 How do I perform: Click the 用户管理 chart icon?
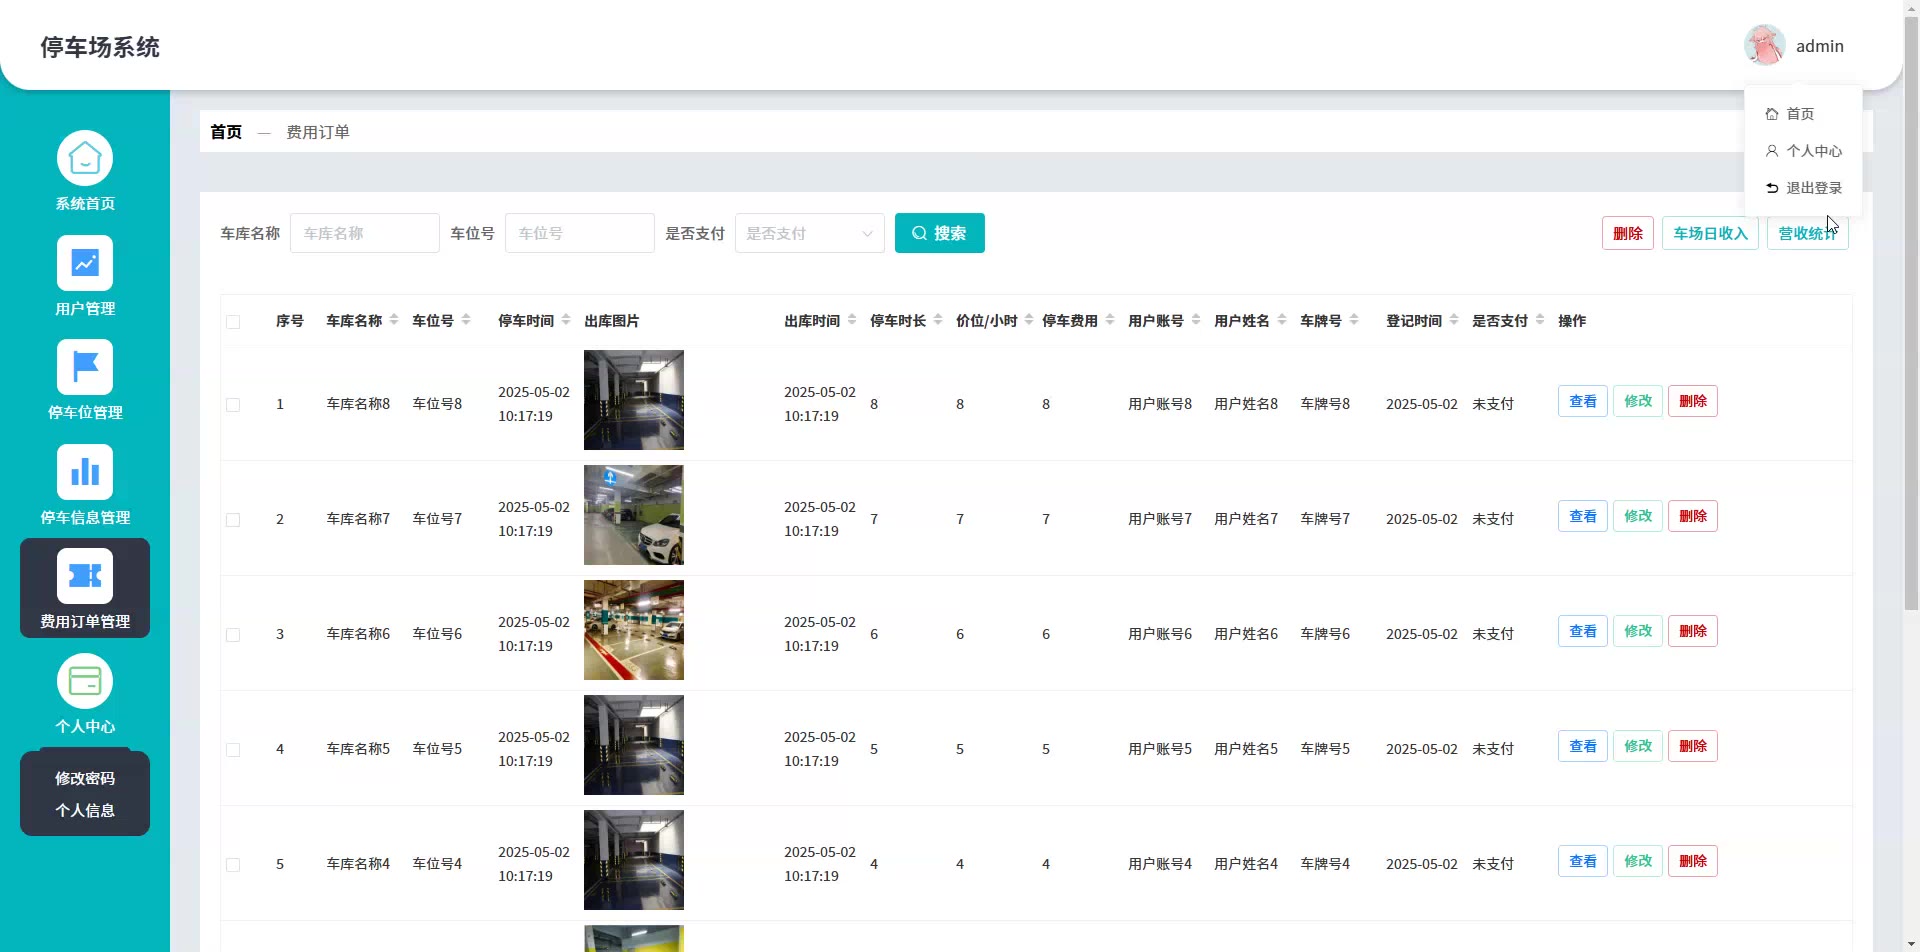coord(85,263)
